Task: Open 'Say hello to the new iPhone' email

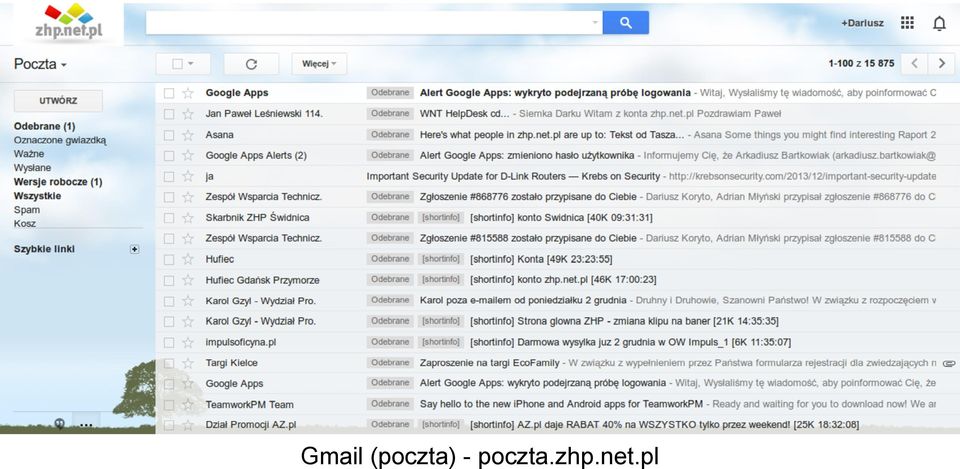Action: 561,404
